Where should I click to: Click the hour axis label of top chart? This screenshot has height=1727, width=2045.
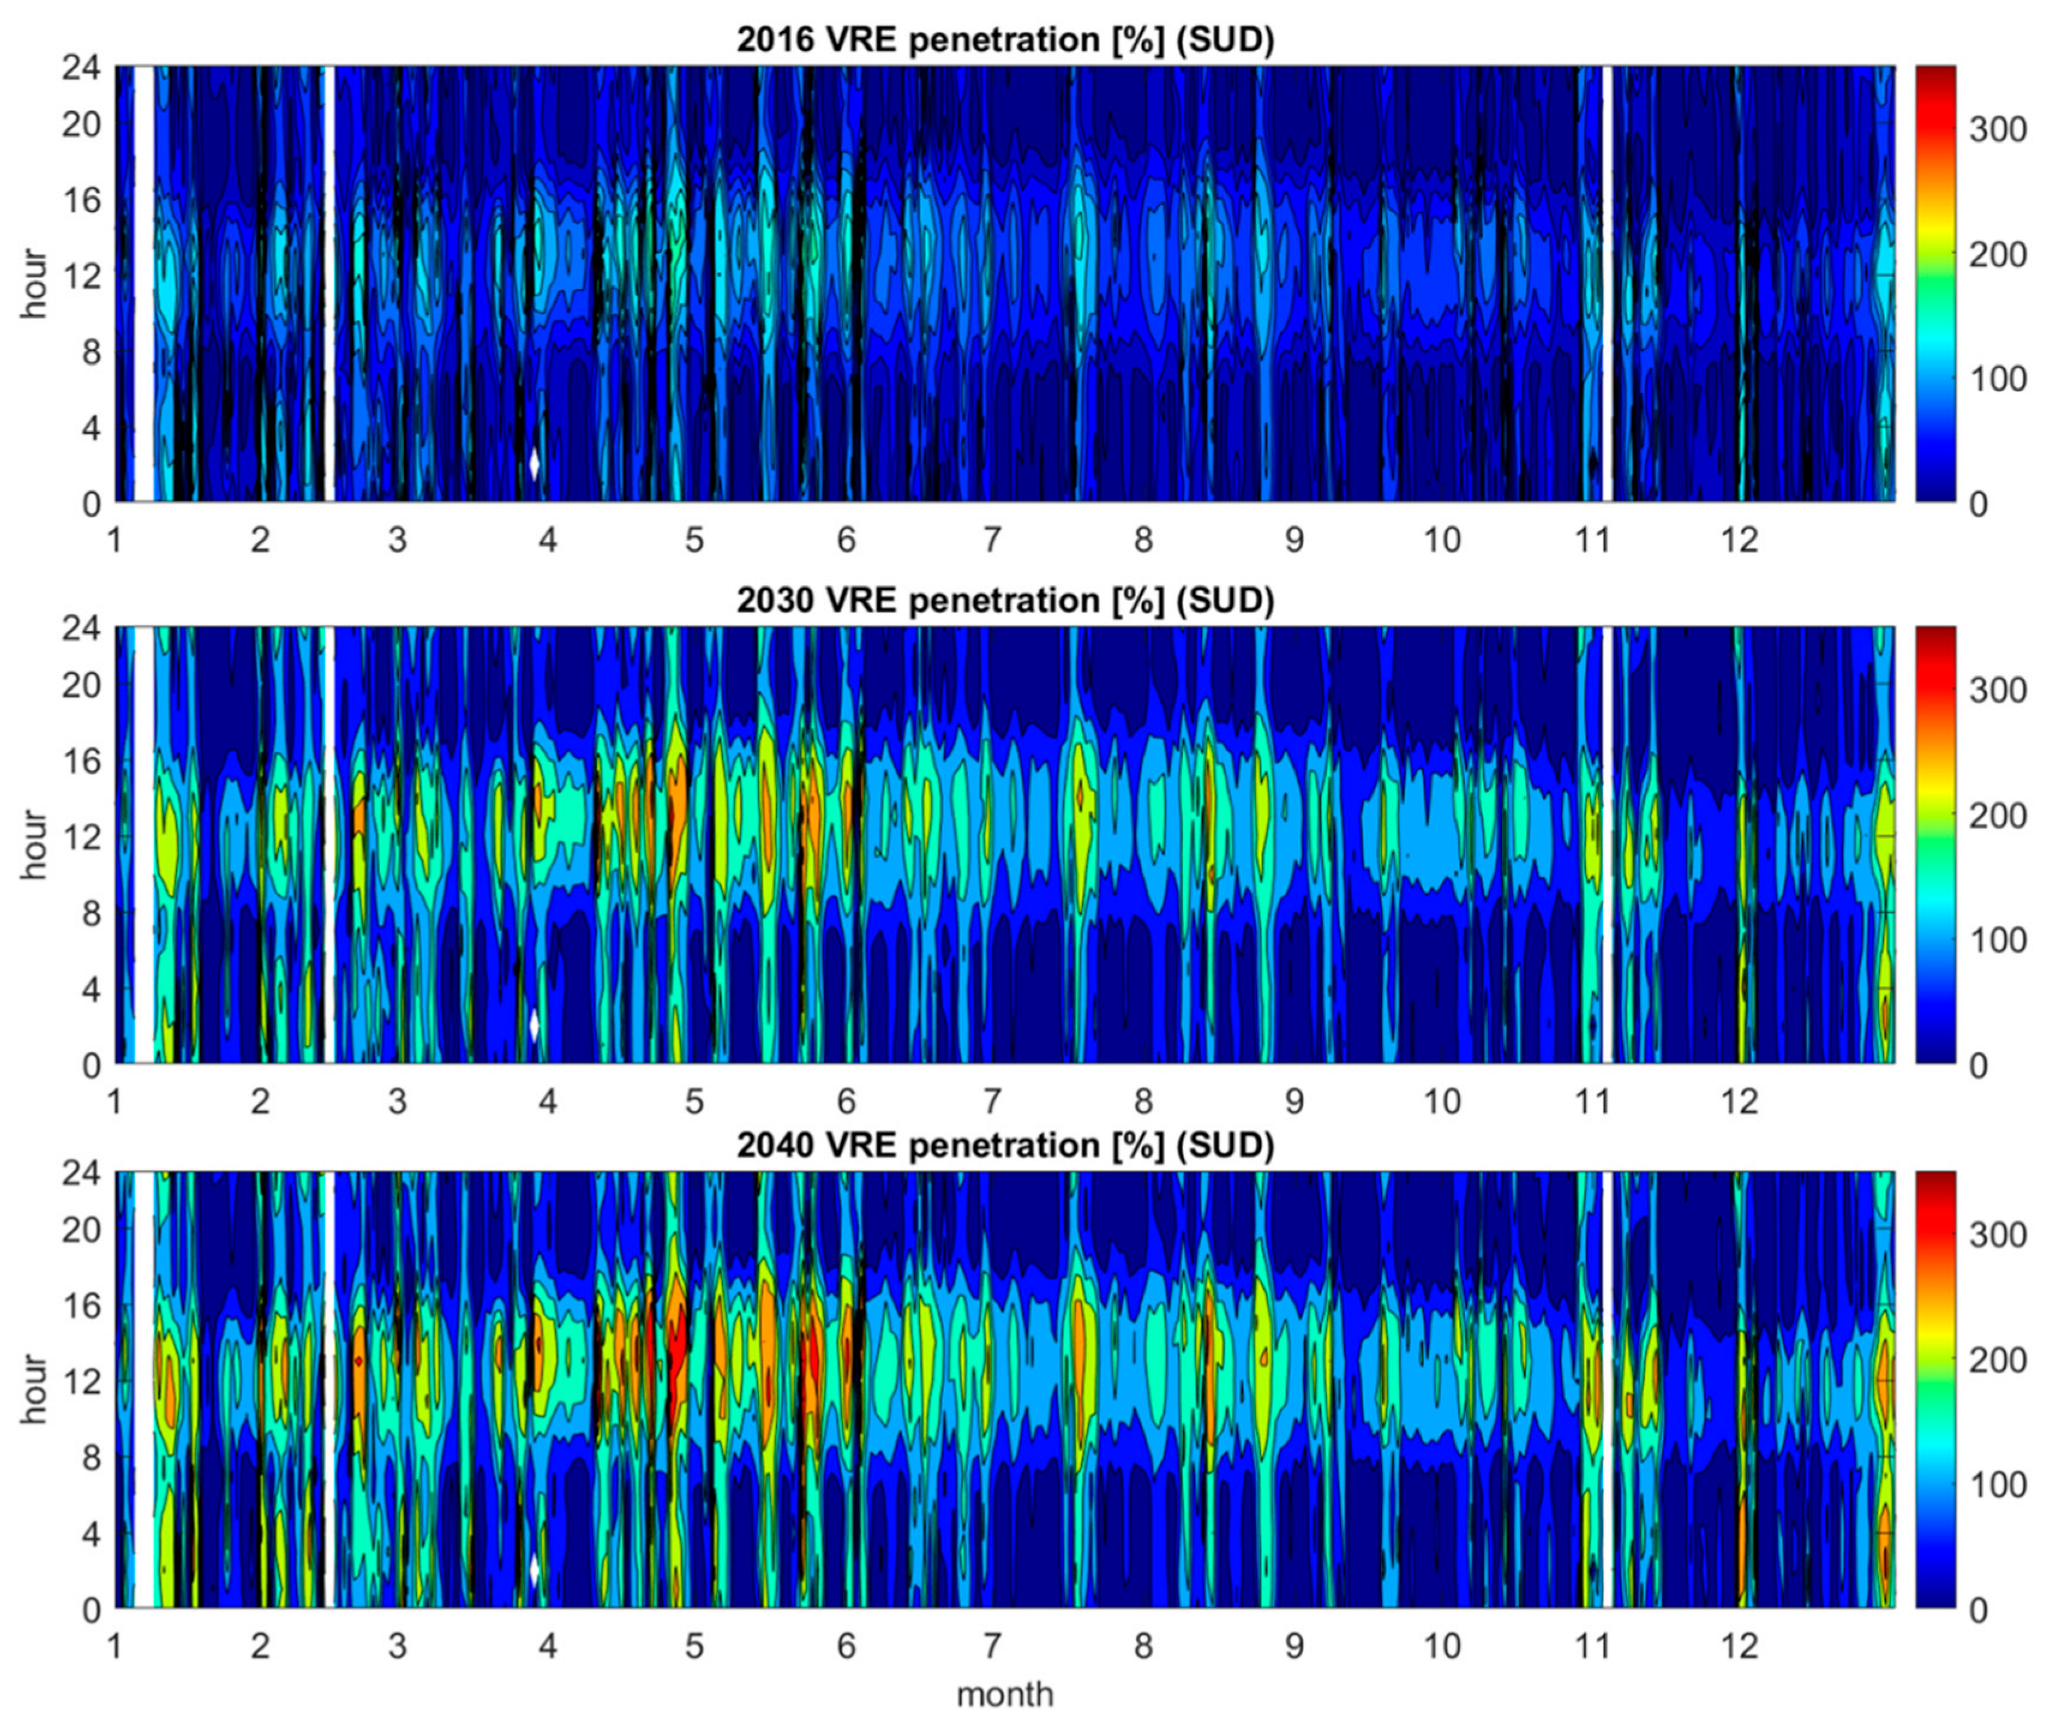pyautogui.click(x=34, y=284)
